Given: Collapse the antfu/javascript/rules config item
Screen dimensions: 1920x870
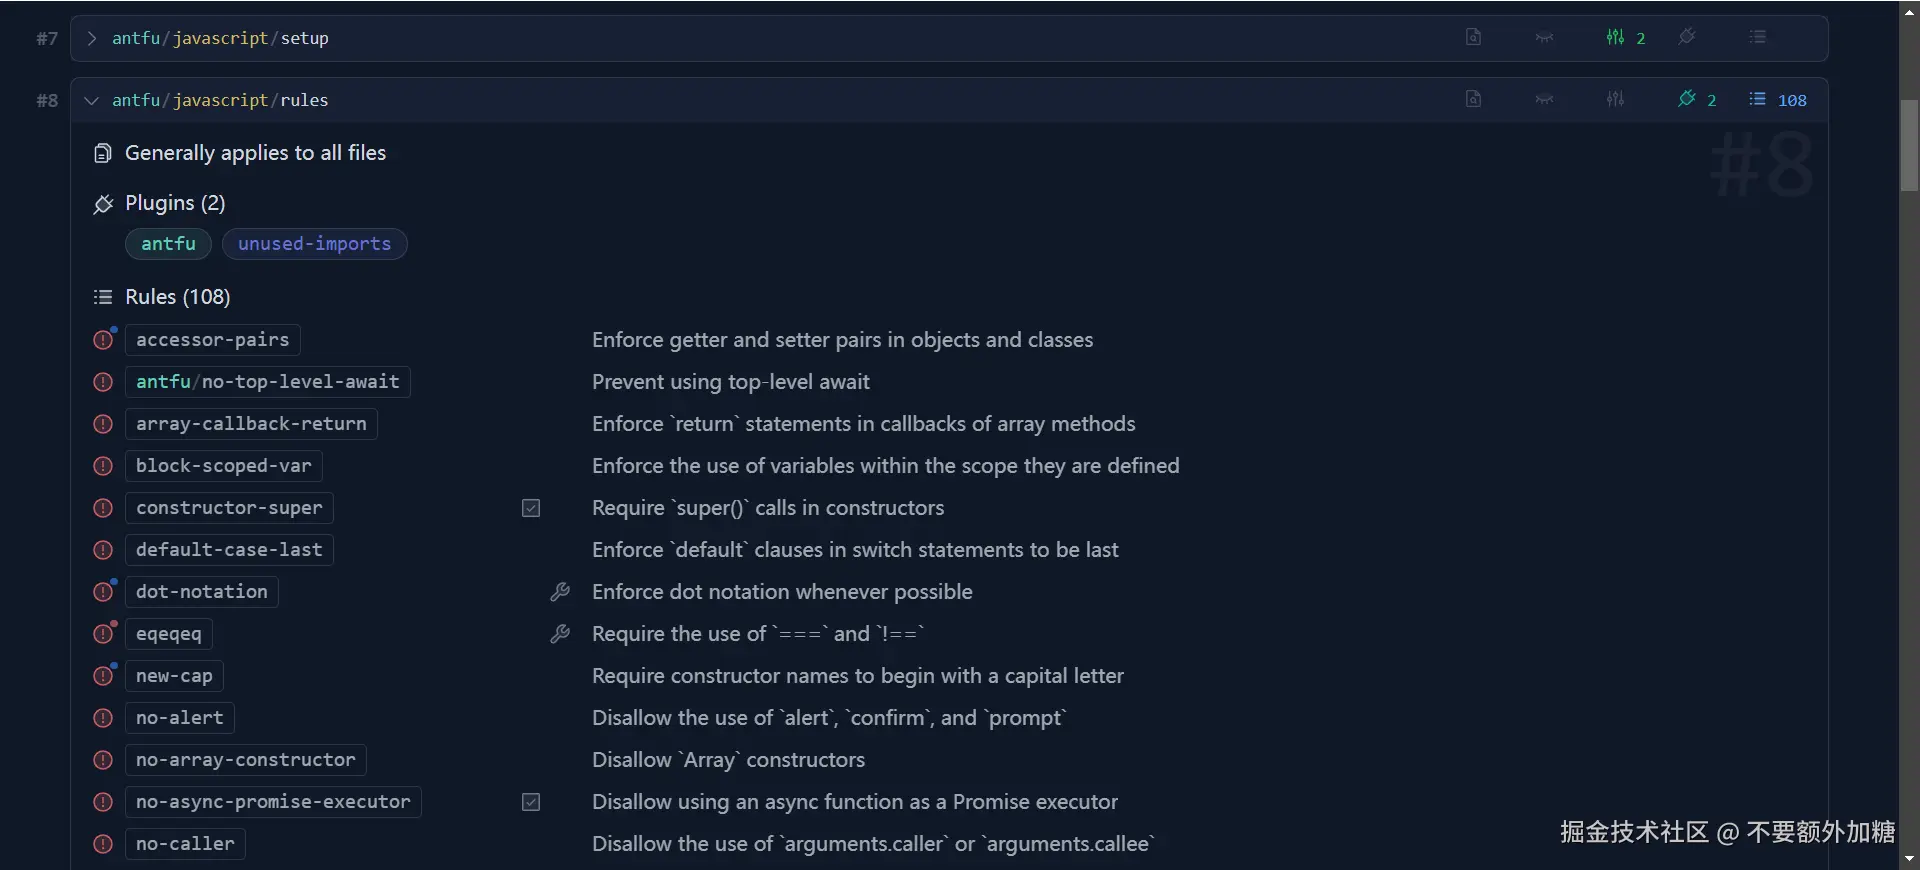Looking at the screenshot, I should click(92, 100).
